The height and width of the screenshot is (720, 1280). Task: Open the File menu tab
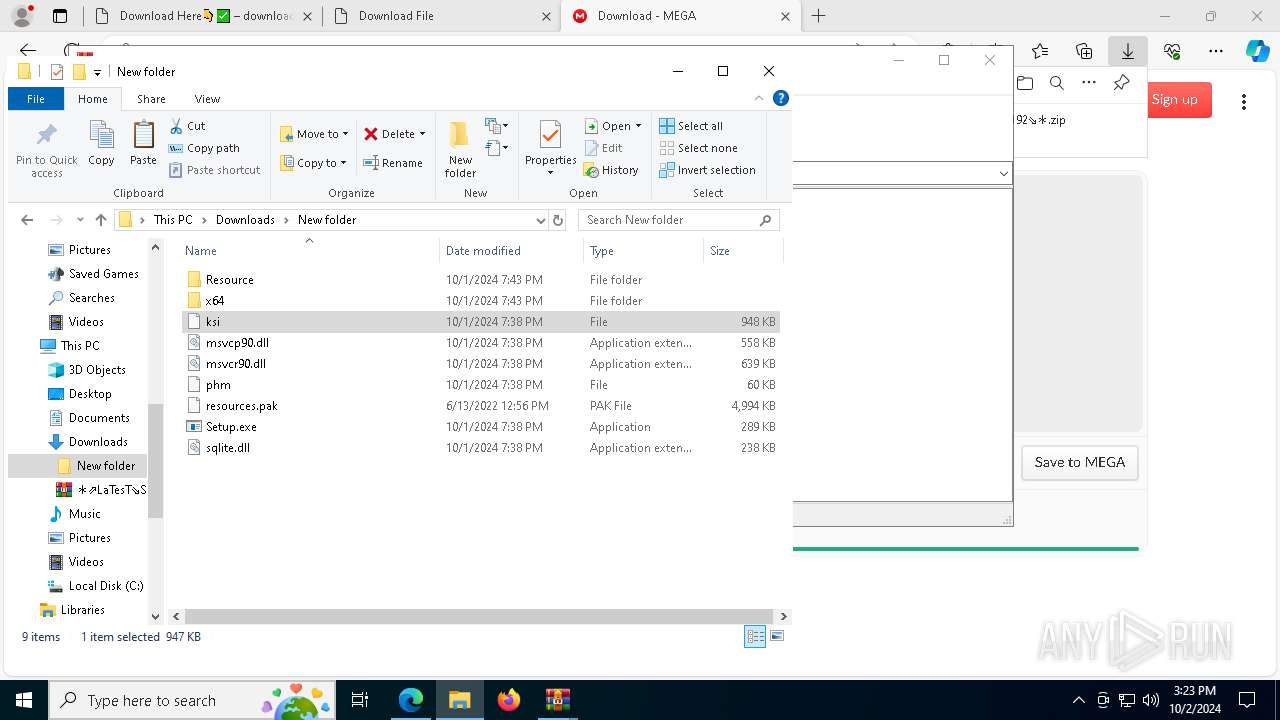tap(36, 99)
